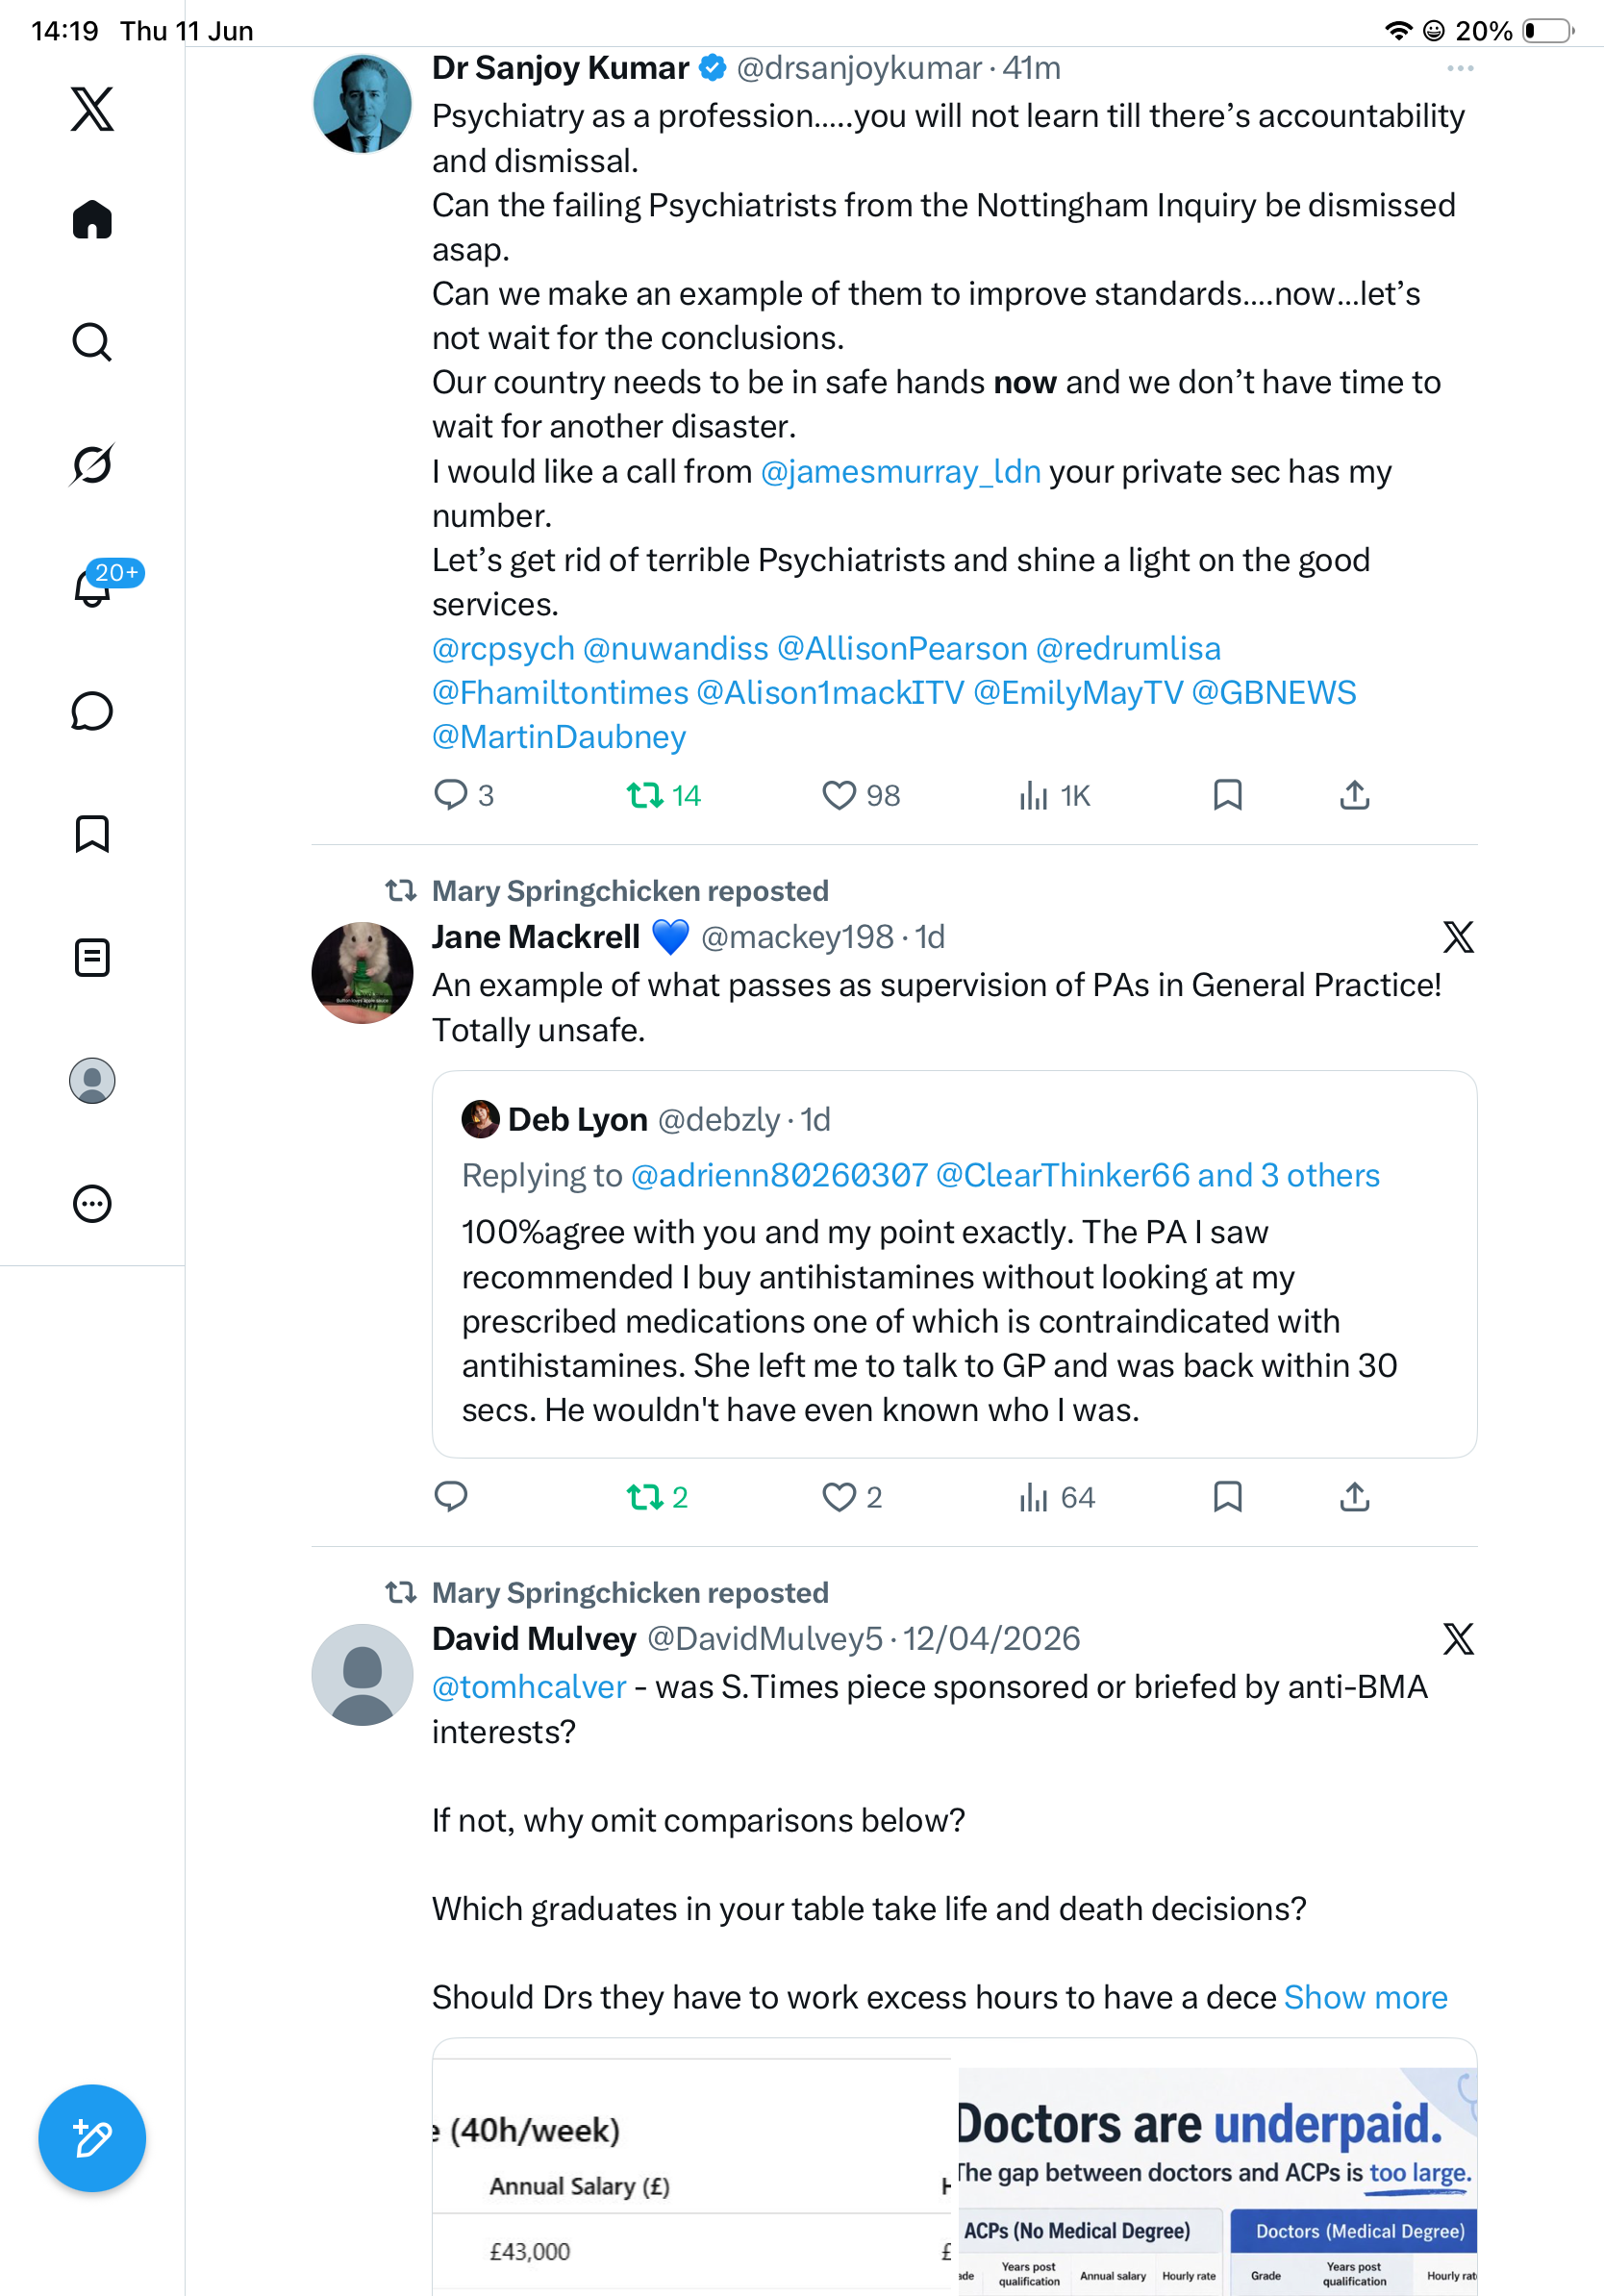Open Lists icon in sidebar
The width and height of the screenshot is (1604, 2296).
point(92,957)
